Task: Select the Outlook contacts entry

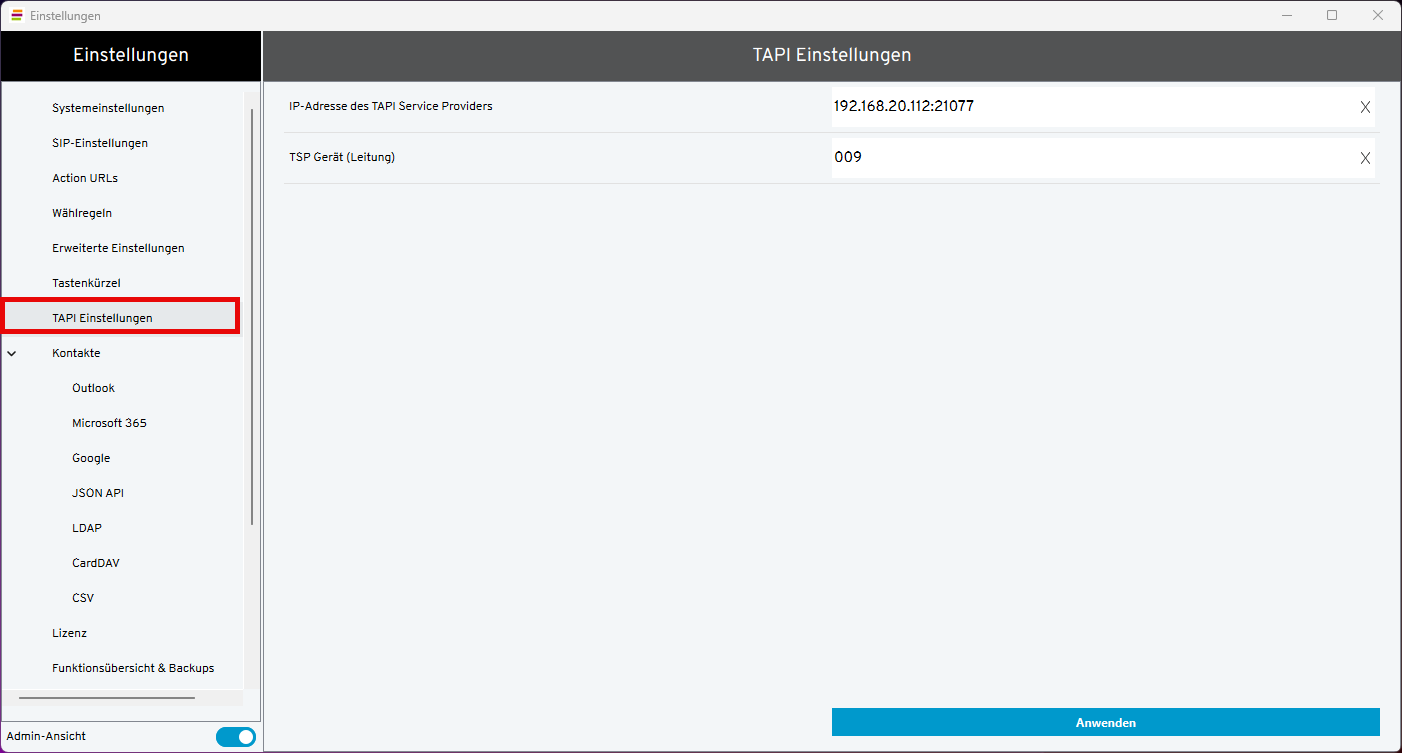Action: (x=93, y=388)
